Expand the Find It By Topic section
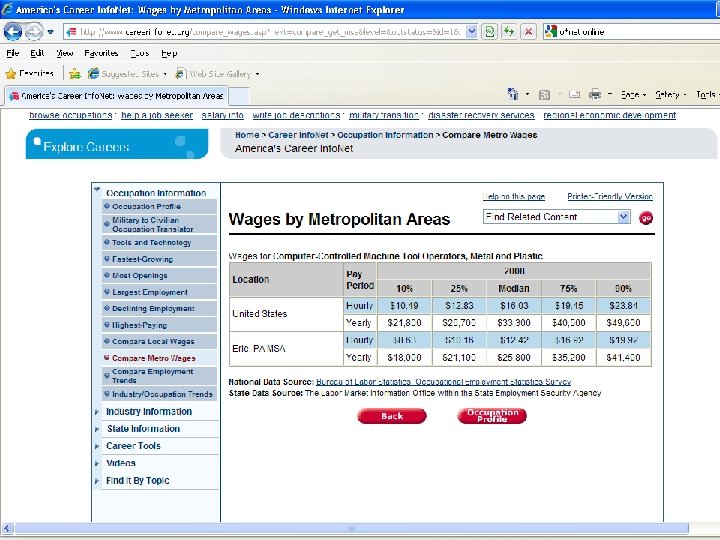Viewport: 720px width, 540px height. click(97, 481)
